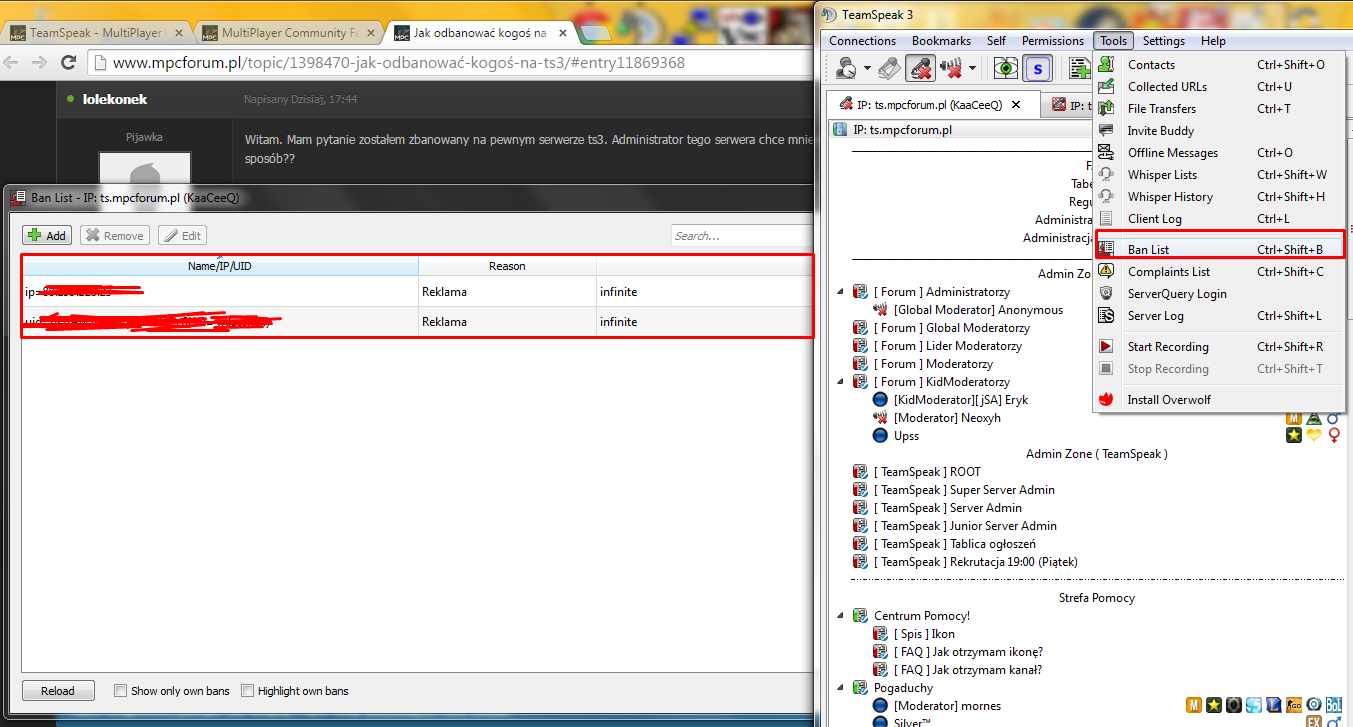Open the Permissions menu

(1052, 41)
